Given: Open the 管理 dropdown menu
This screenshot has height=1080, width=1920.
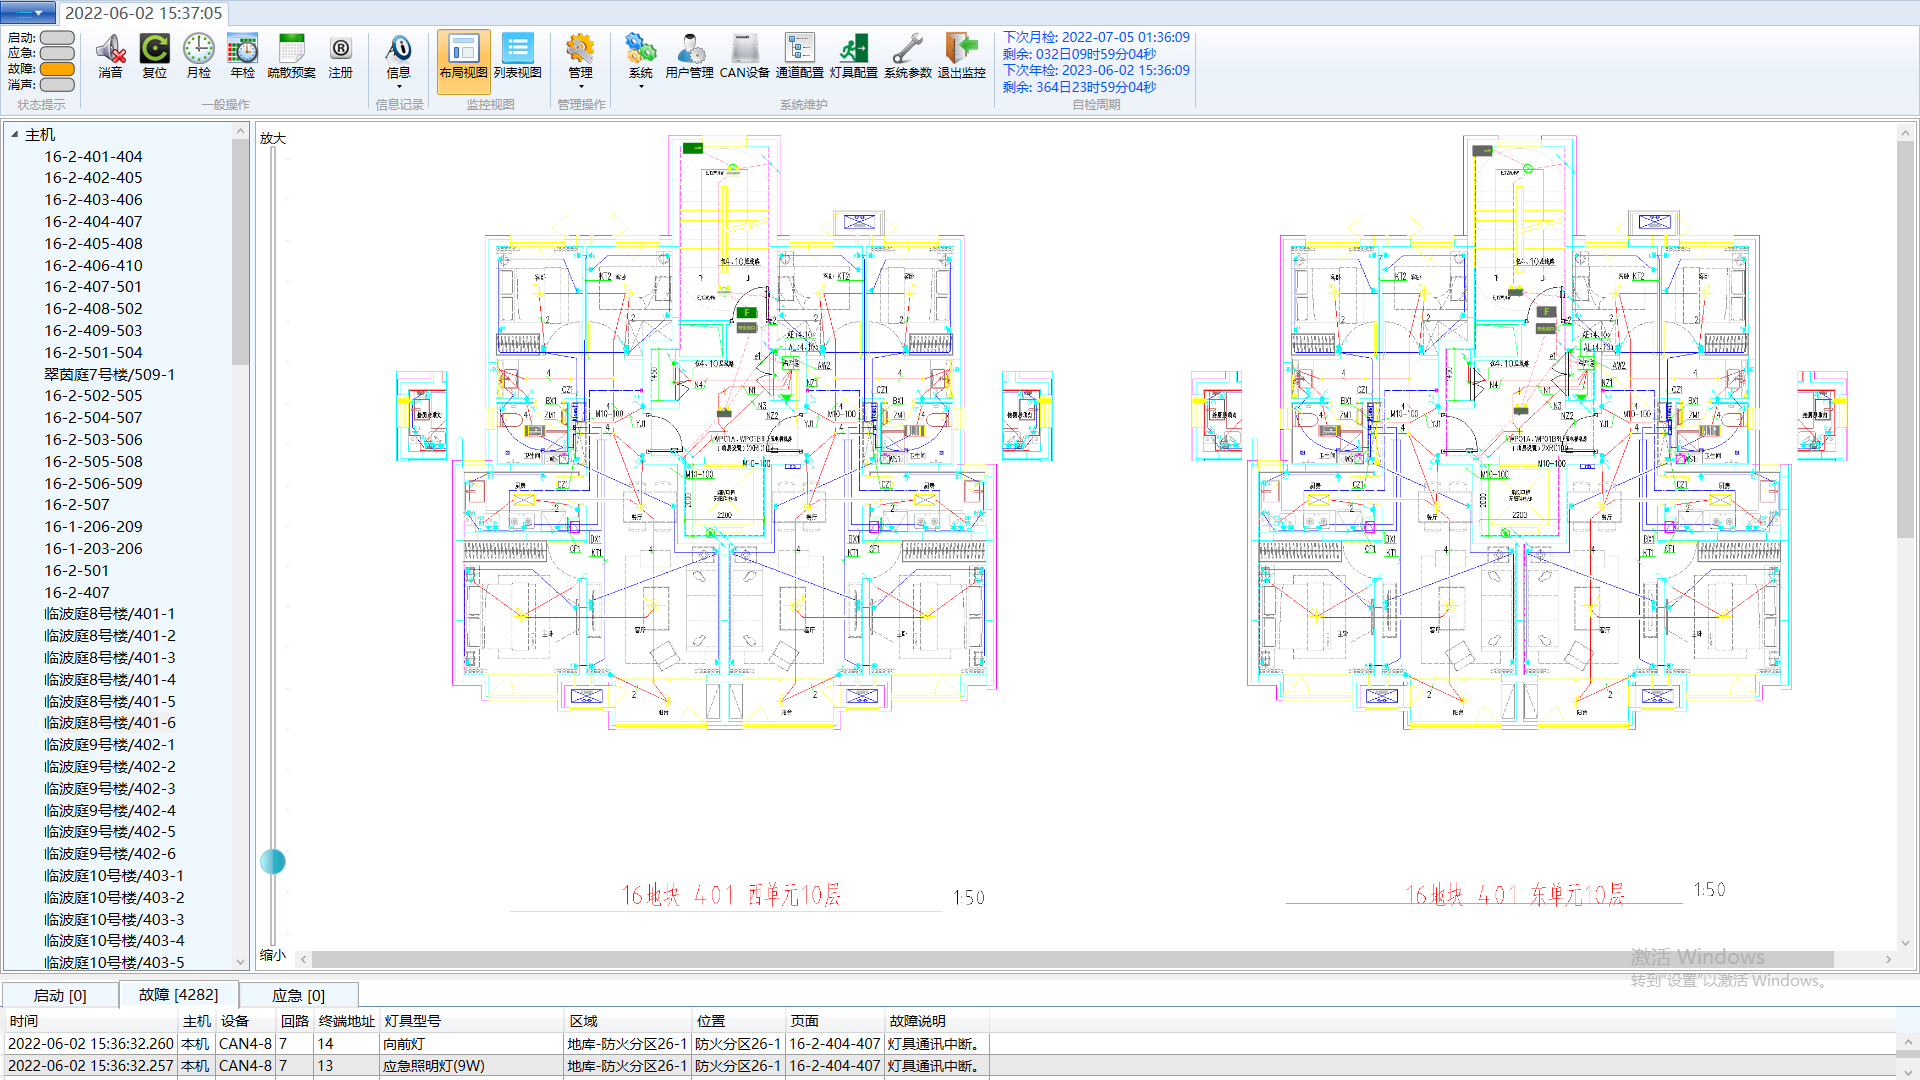Looking at the screenshot, I should click(x=580, y=62).
